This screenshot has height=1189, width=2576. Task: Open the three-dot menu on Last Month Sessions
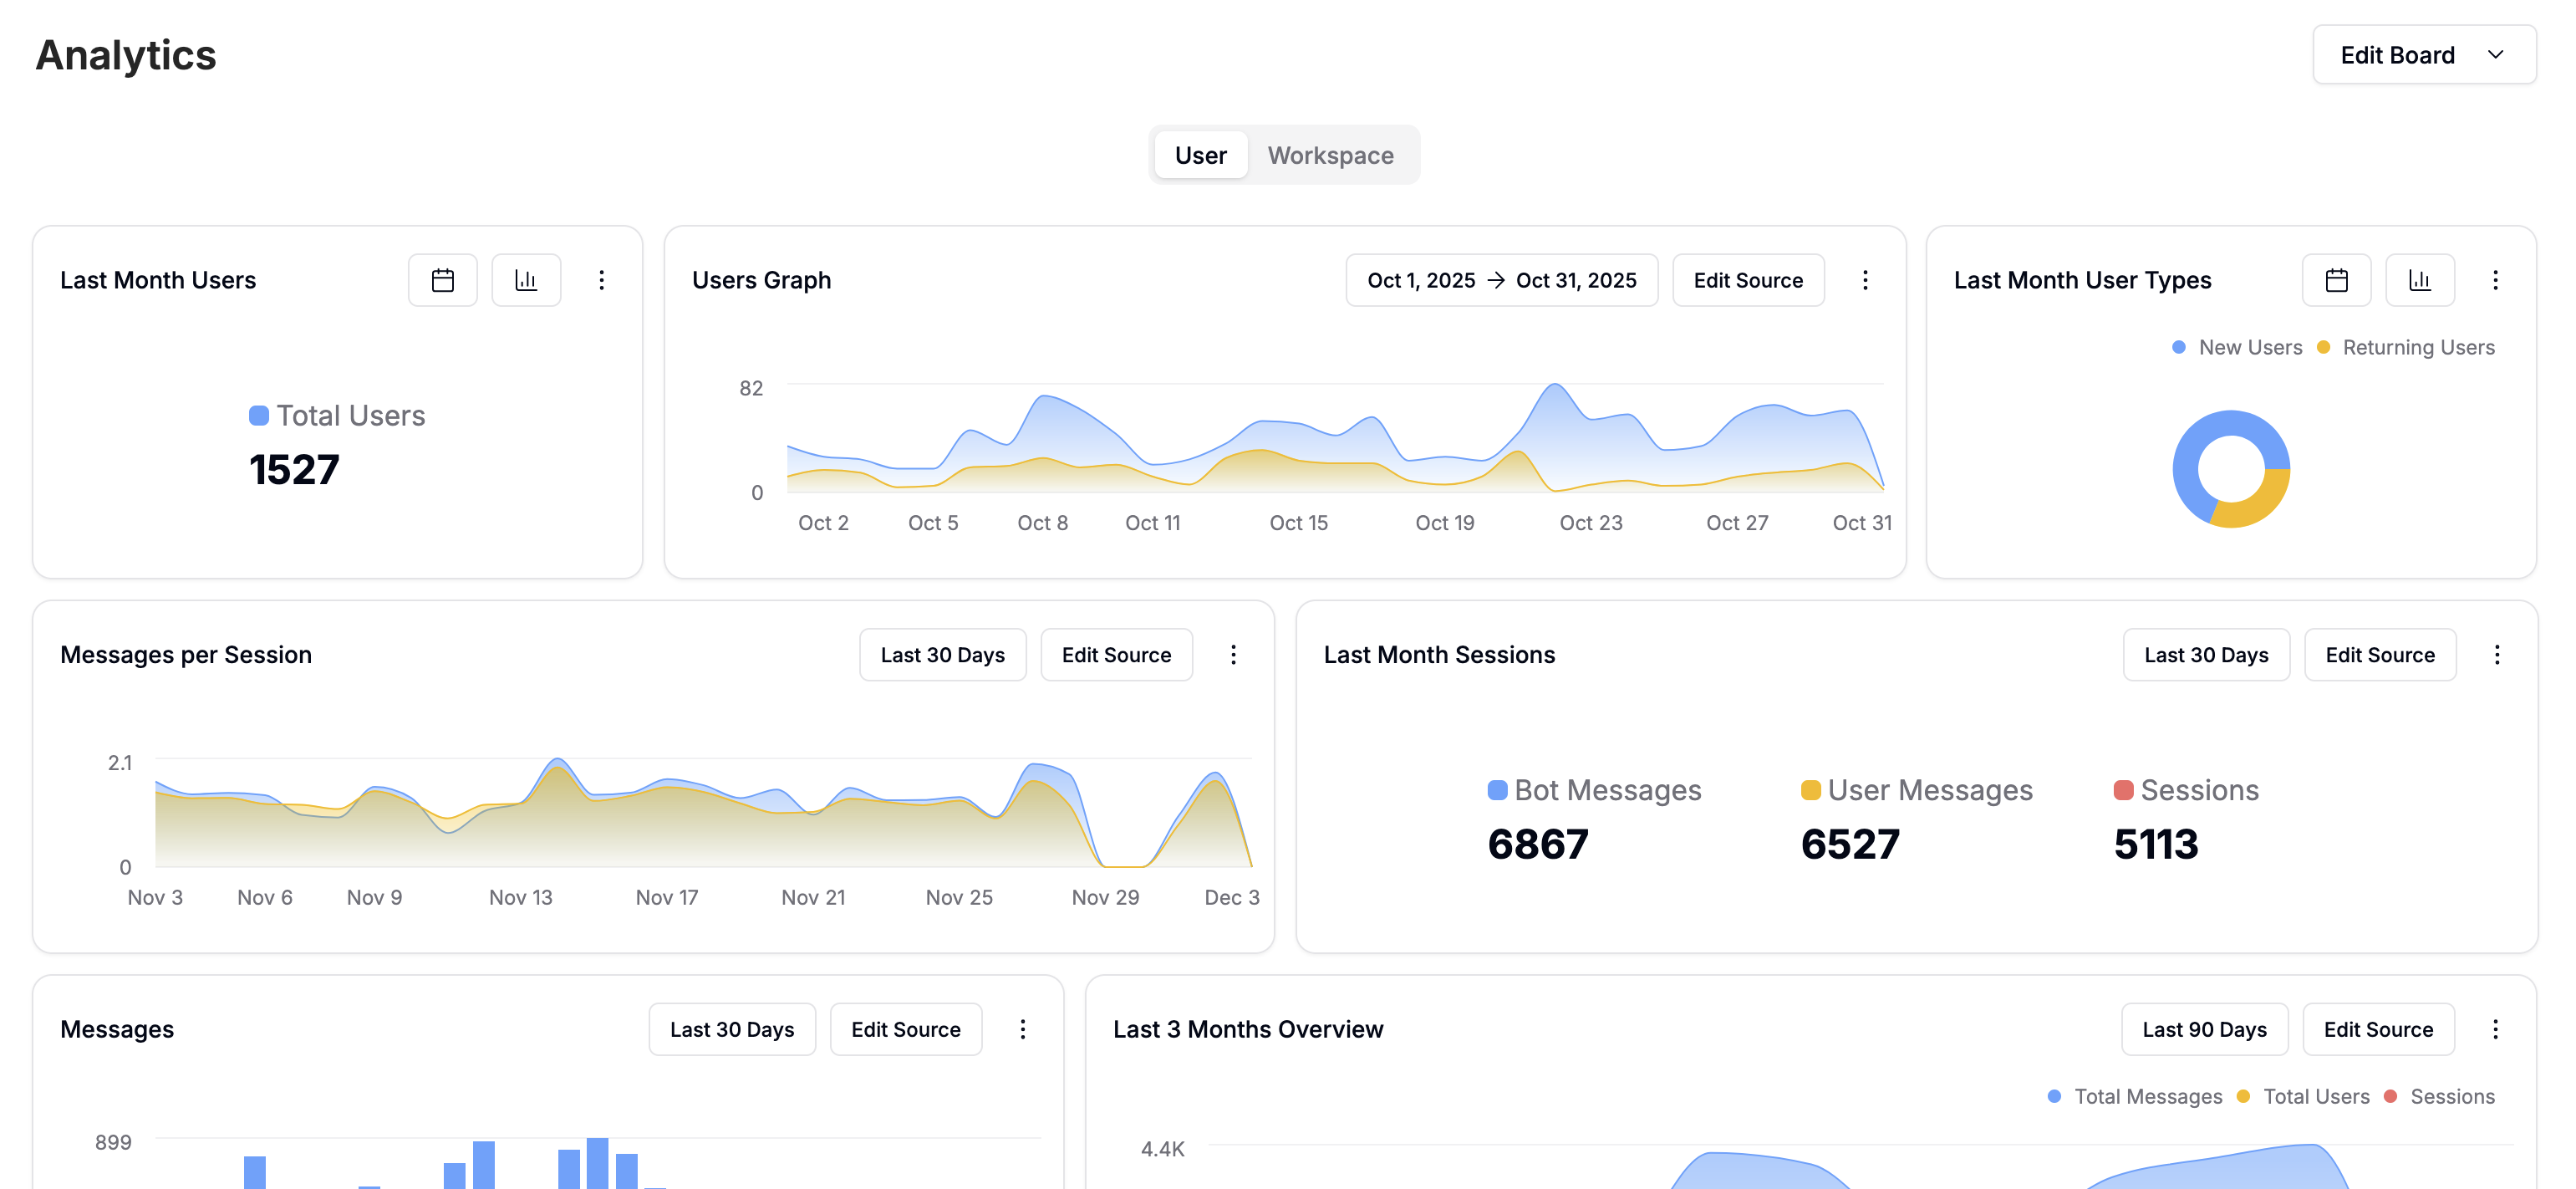(x=2498, y=655)
